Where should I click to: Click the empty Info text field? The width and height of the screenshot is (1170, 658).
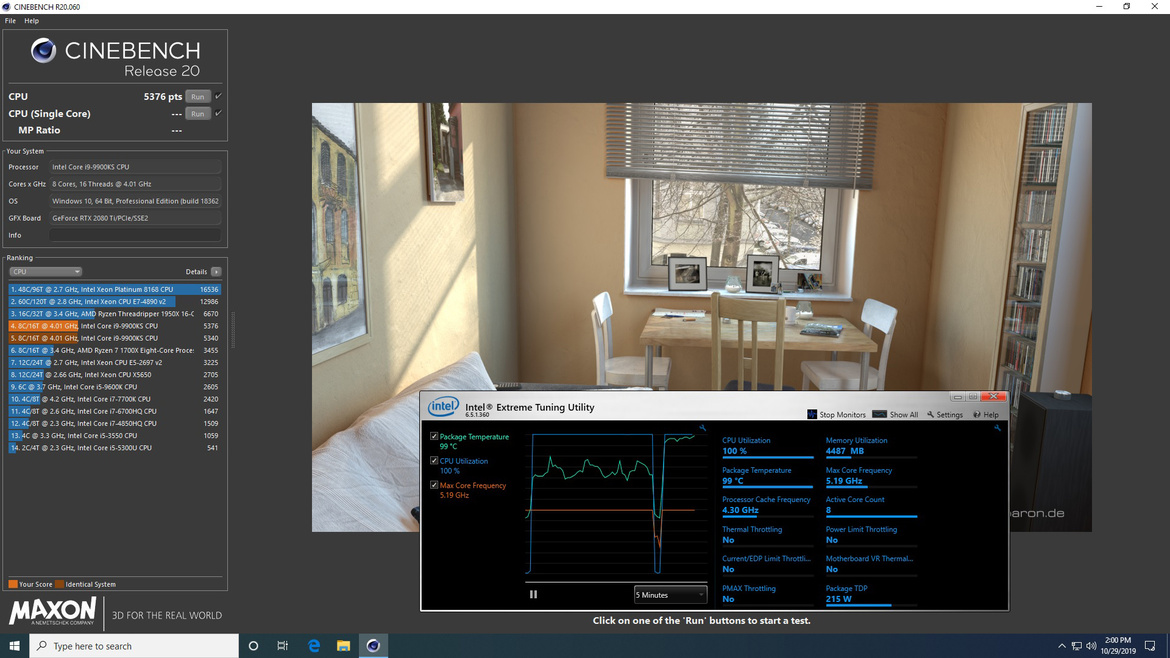(x=135, y=235)
